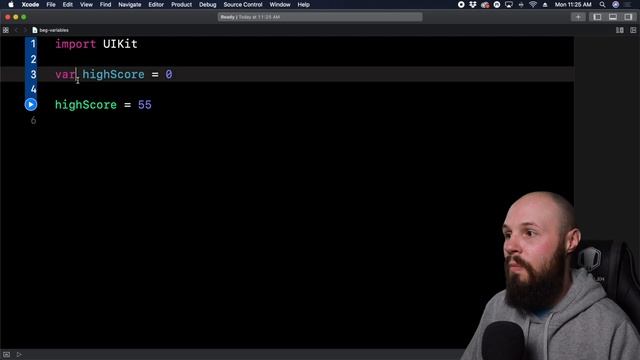Toggle the debug area panel

coord(613,17)
